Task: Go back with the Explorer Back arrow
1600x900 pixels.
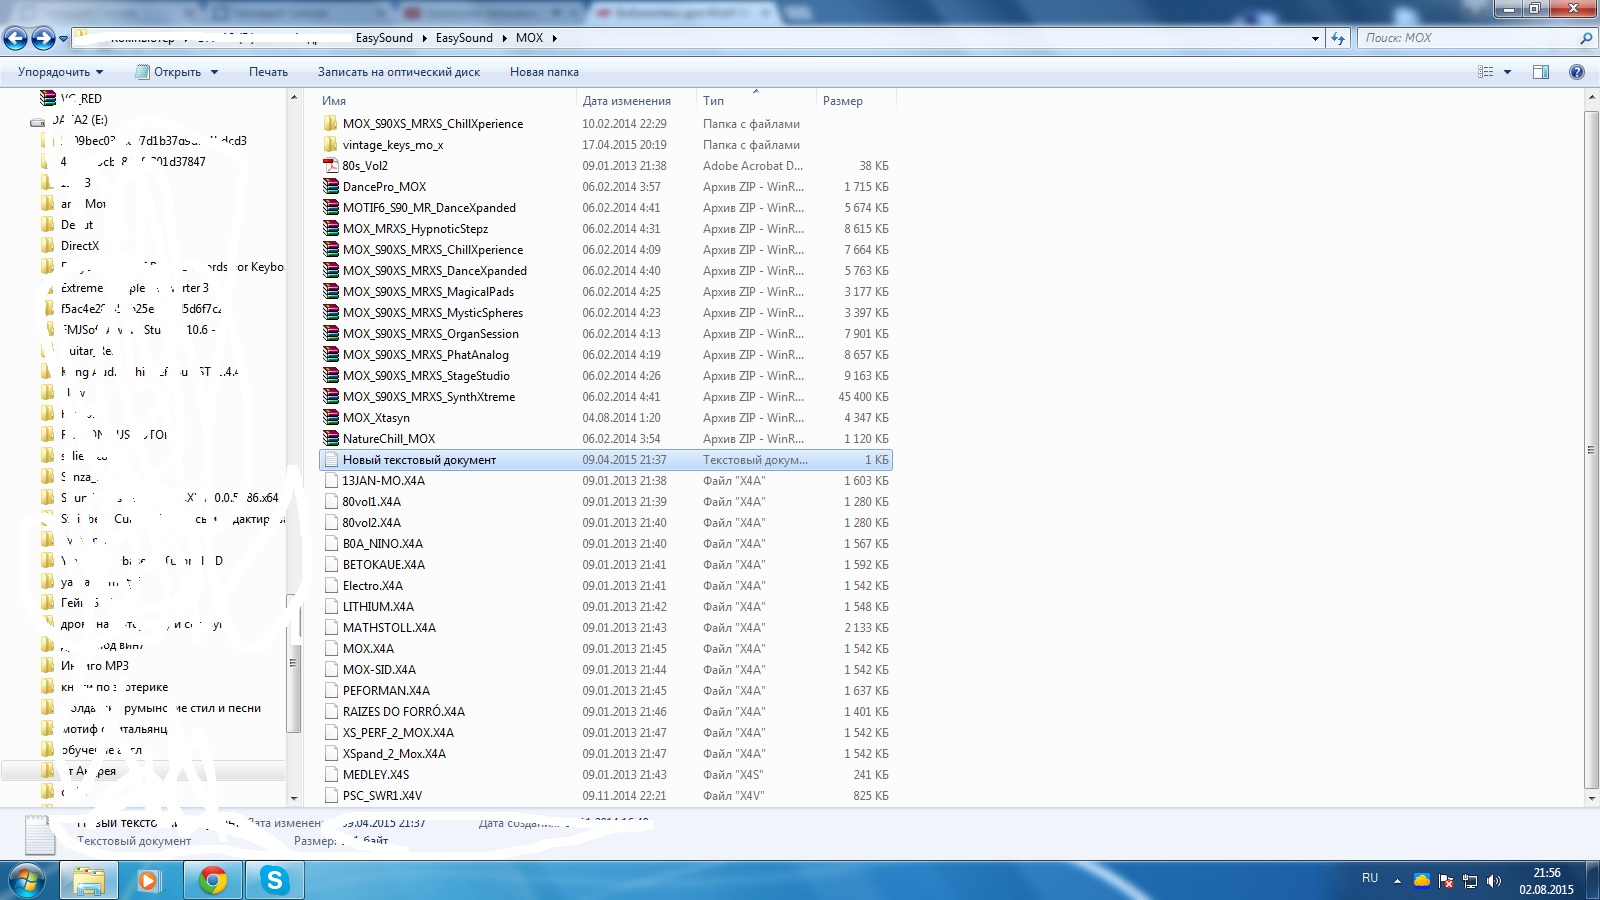Action: (16, 38)
